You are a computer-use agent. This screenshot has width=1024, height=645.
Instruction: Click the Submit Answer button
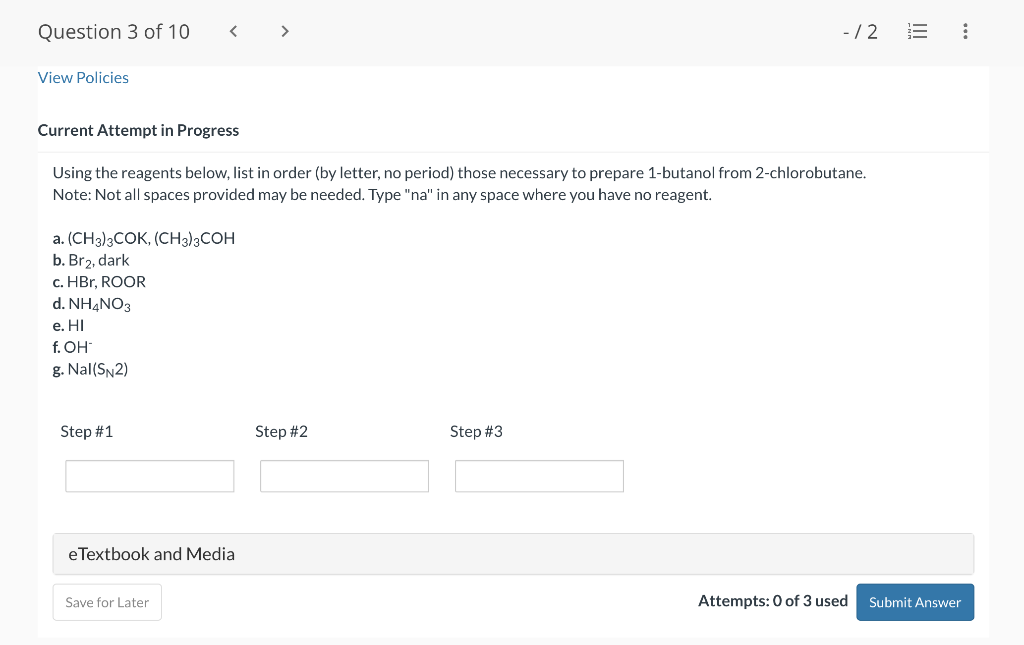click(x=914, y=602)
